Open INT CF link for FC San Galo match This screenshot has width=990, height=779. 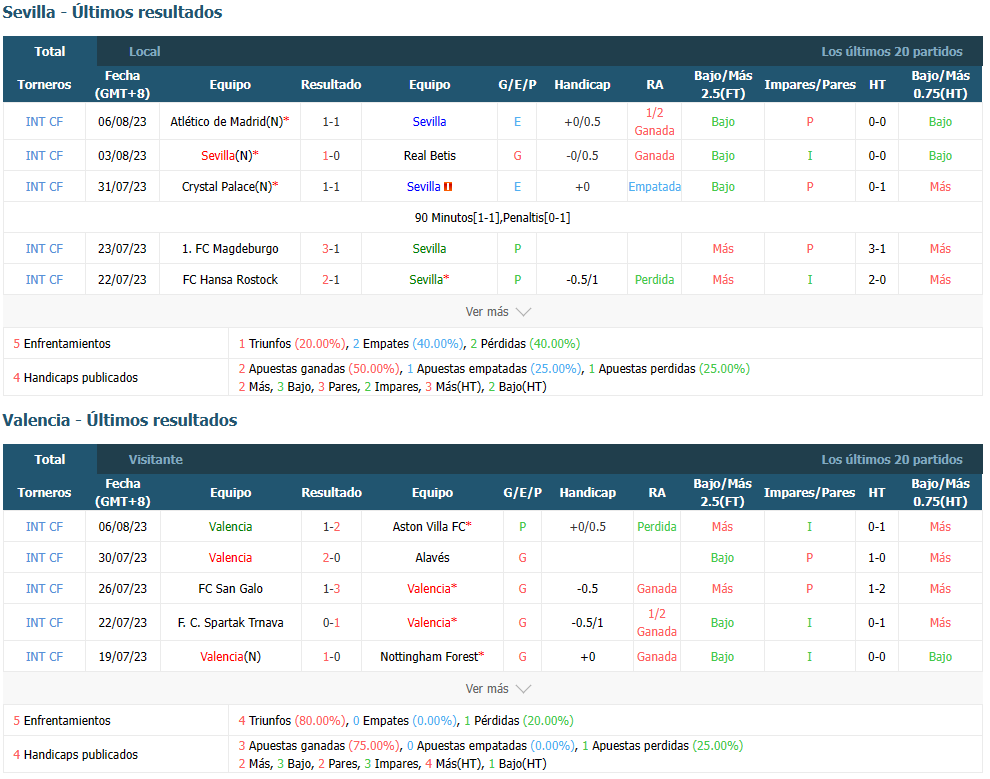[x=44, y=588]
